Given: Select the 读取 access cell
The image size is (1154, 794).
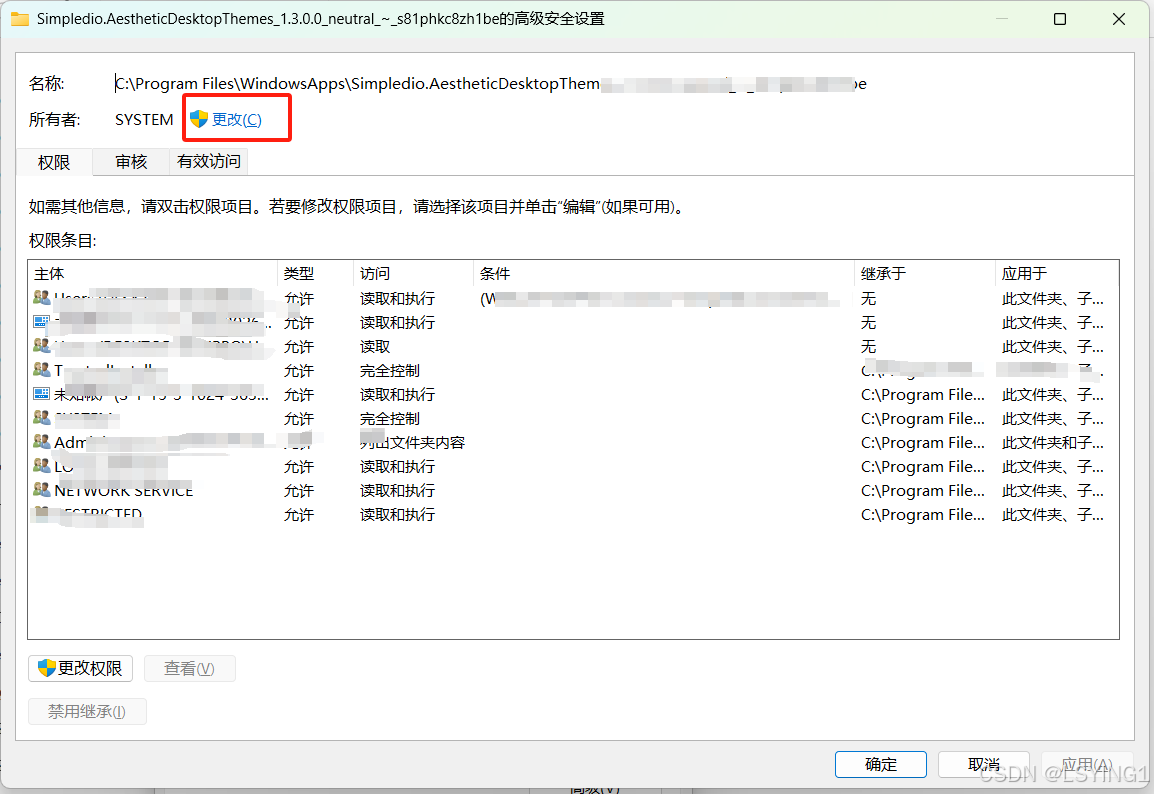Looking at the screenshot, I should click(375, 347).
